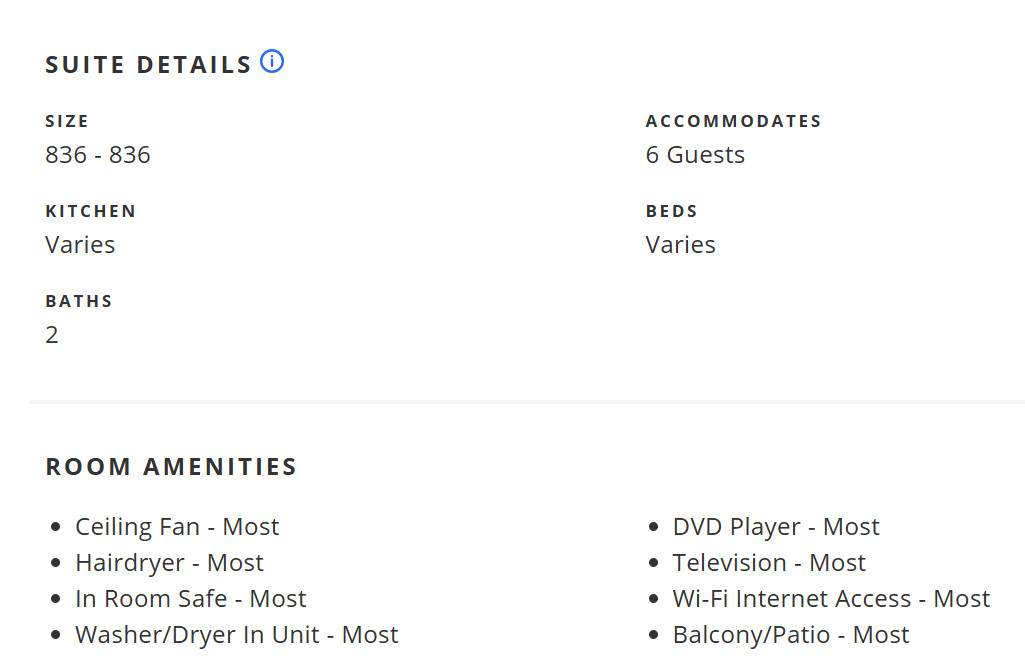Click the Television - Most item

tap(769, 562)
